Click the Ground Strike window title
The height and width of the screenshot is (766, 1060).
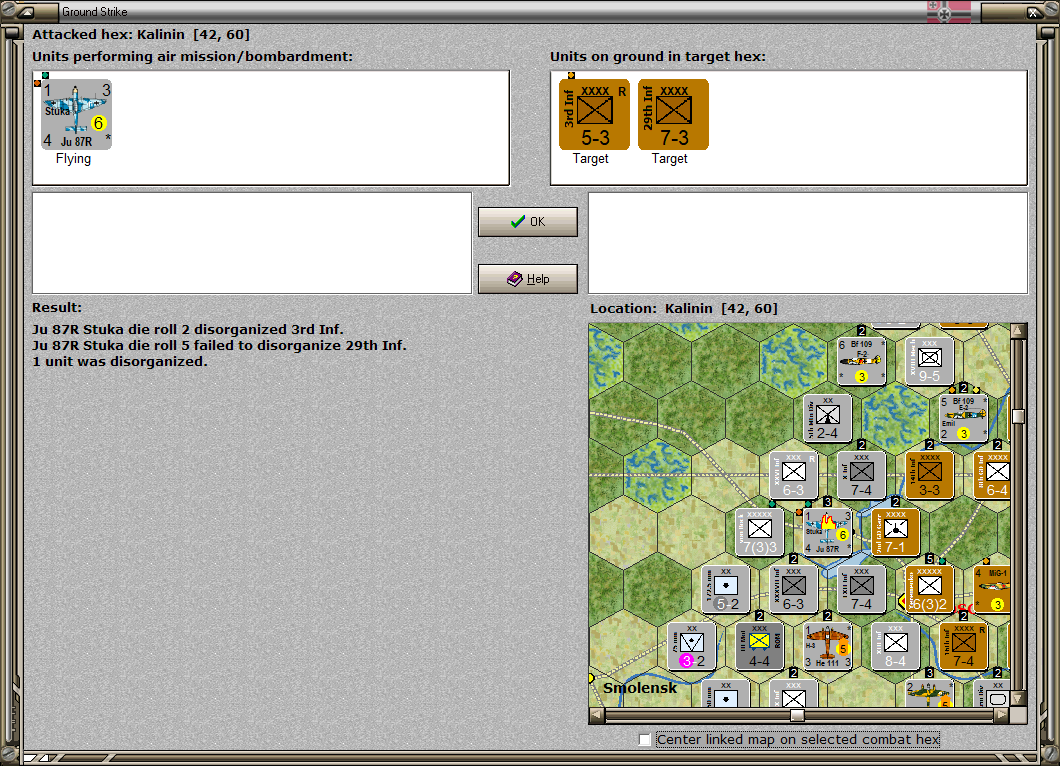[x=95, y=11]
